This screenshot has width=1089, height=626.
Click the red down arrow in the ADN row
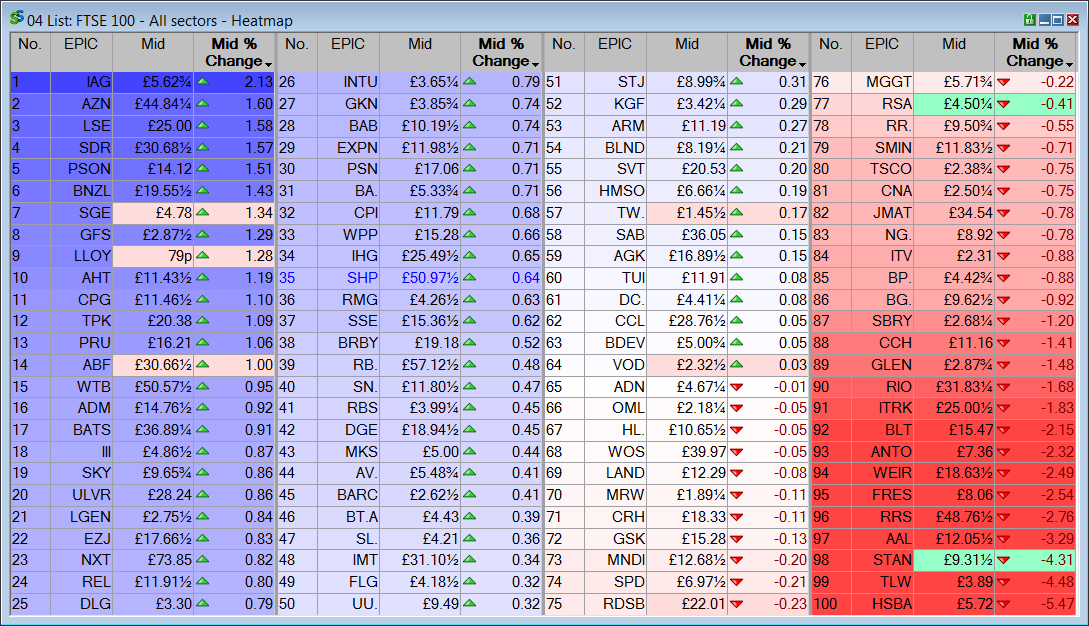[x=736, y=387]
